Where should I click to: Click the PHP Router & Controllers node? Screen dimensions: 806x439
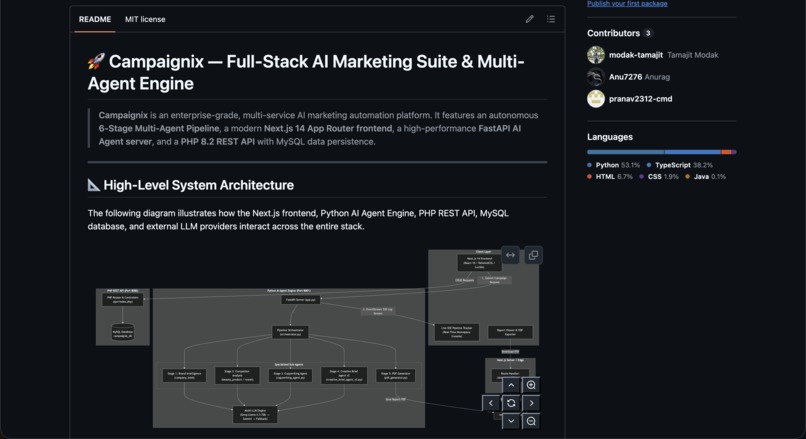(122, 299)
